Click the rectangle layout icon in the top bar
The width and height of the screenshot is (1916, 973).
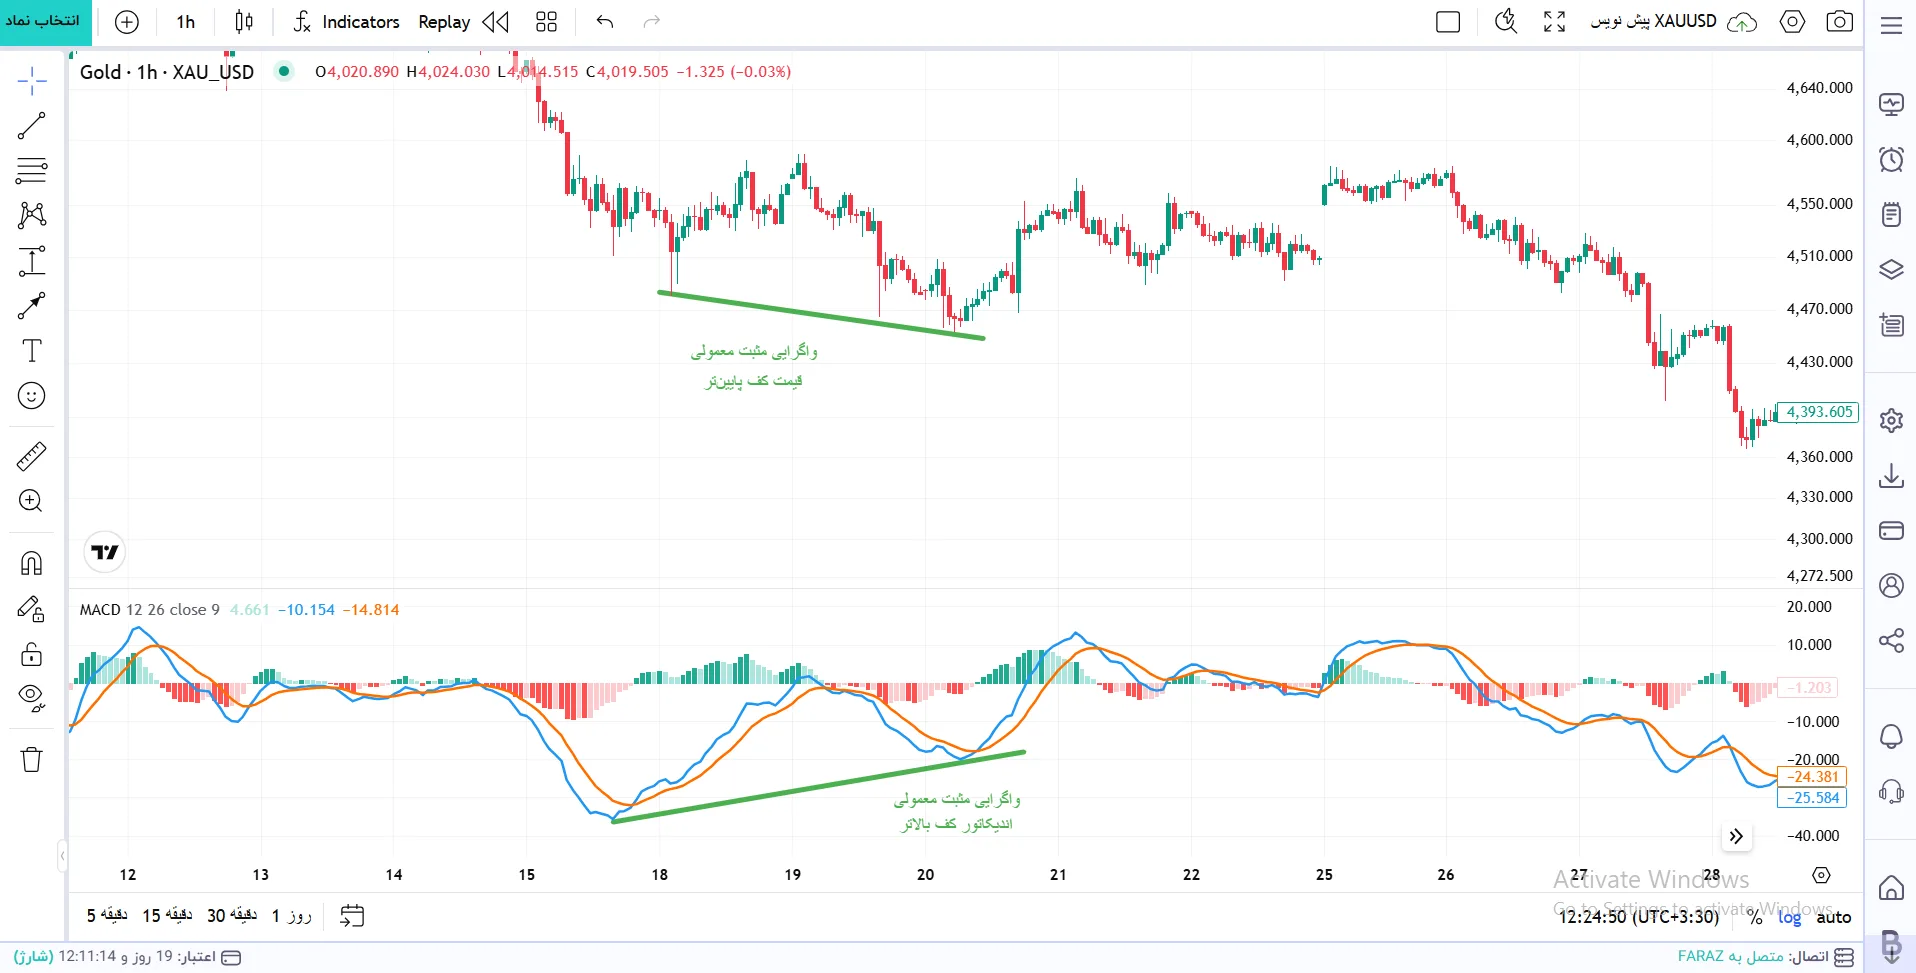1448,22
